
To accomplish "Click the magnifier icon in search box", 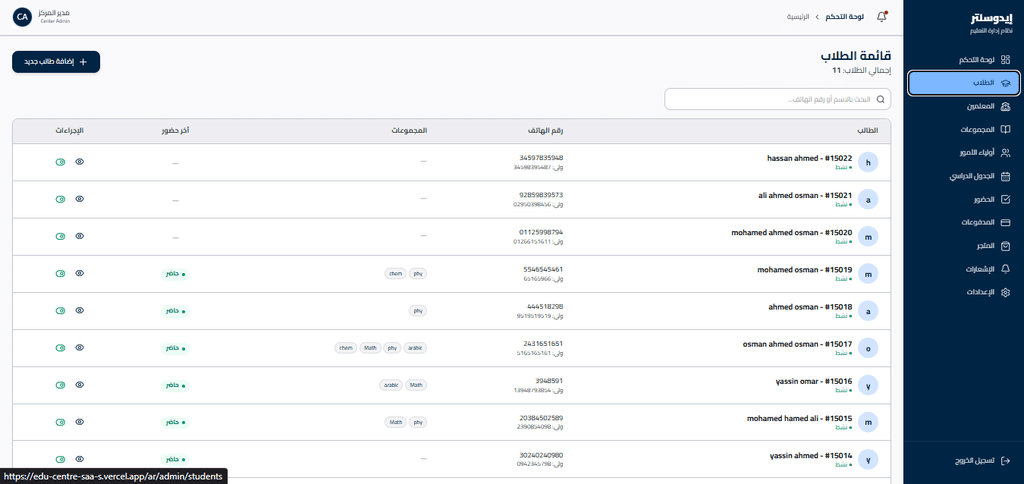I will click(880, 100).
